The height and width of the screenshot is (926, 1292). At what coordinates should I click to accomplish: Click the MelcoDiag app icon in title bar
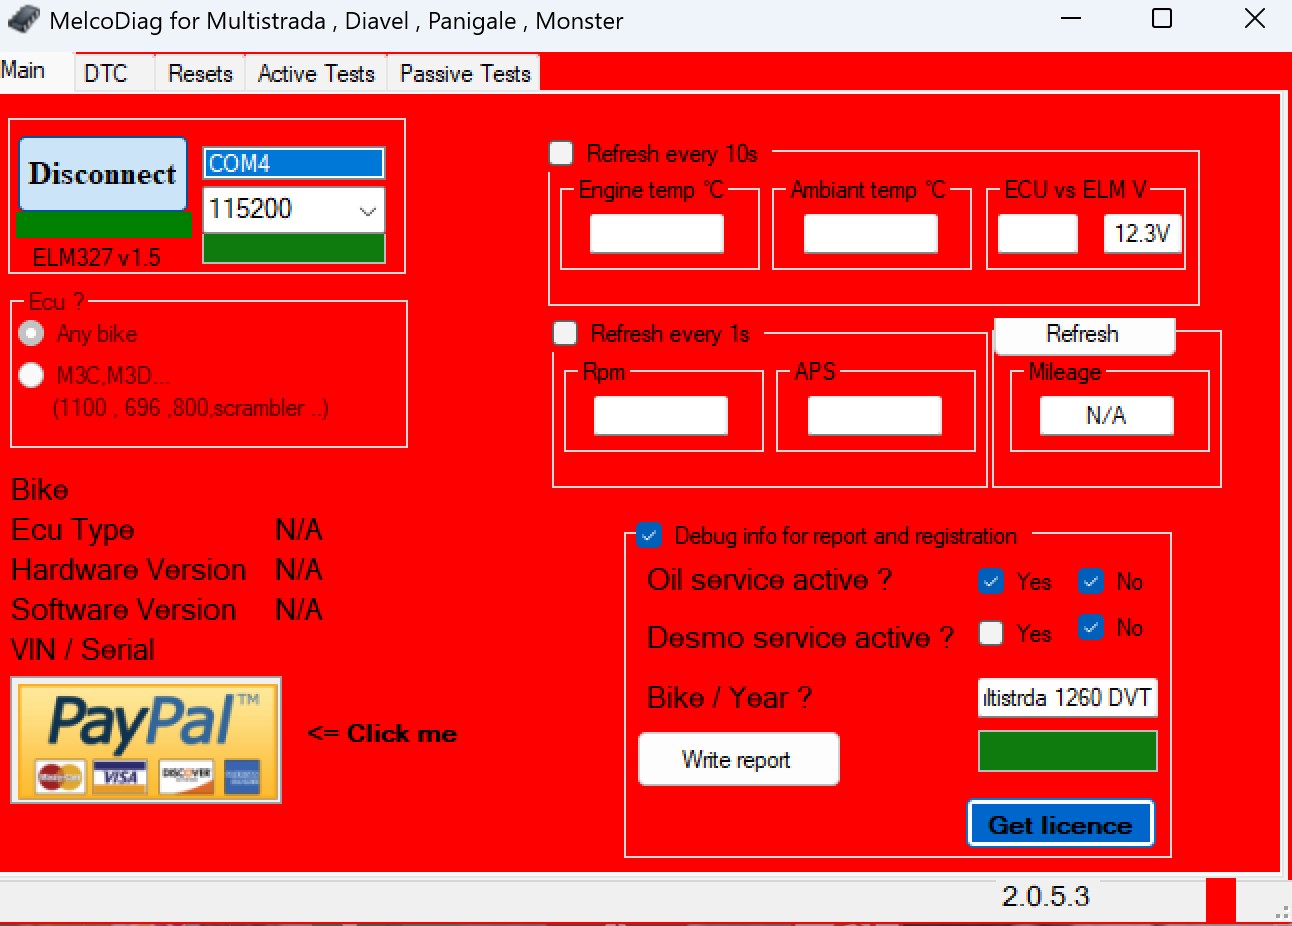(23, 20)
